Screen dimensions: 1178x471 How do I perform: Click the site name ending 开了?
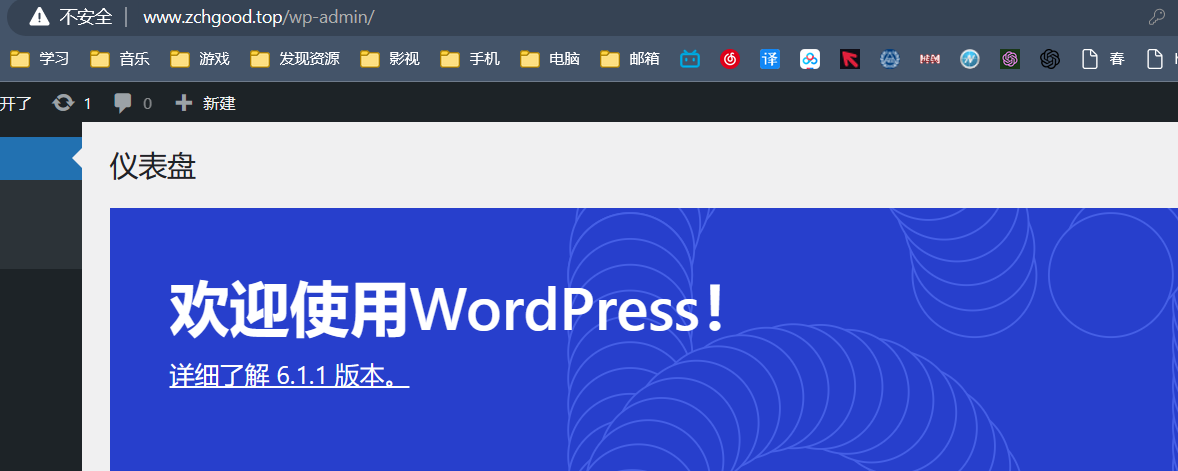(x=16, y=103)
